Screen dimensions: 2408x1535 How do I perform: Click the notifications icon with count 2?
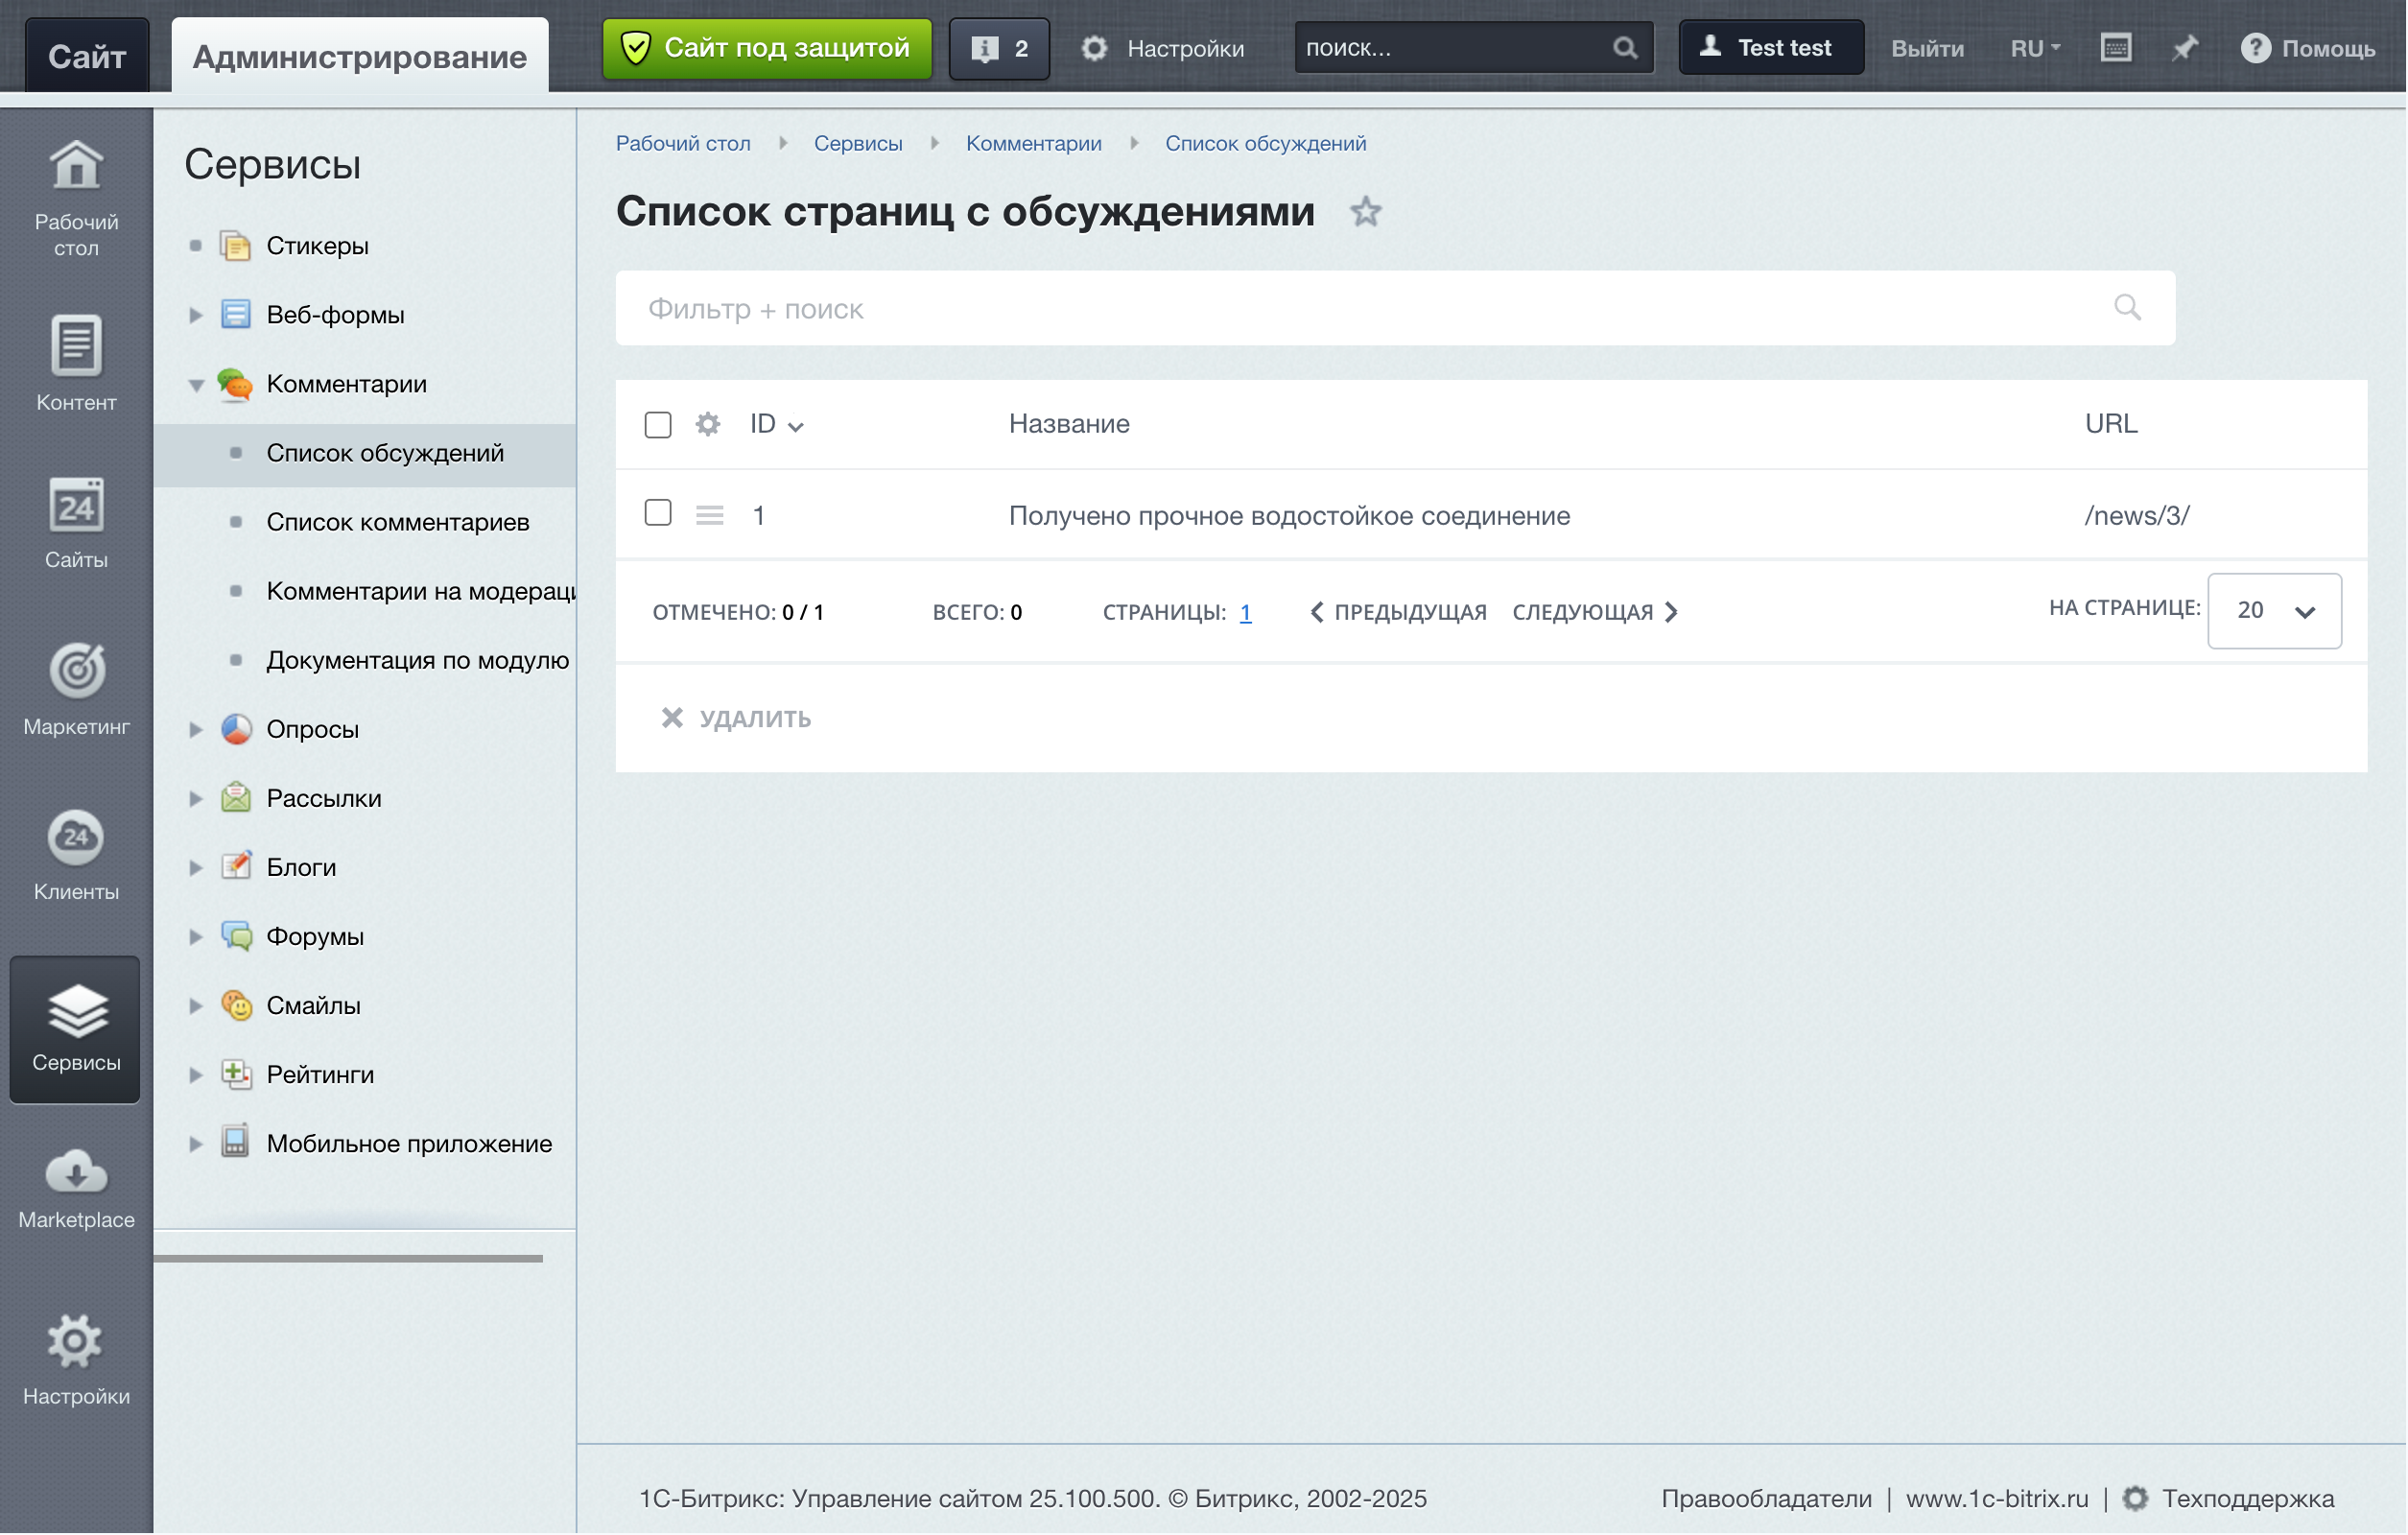pos(999,48)
